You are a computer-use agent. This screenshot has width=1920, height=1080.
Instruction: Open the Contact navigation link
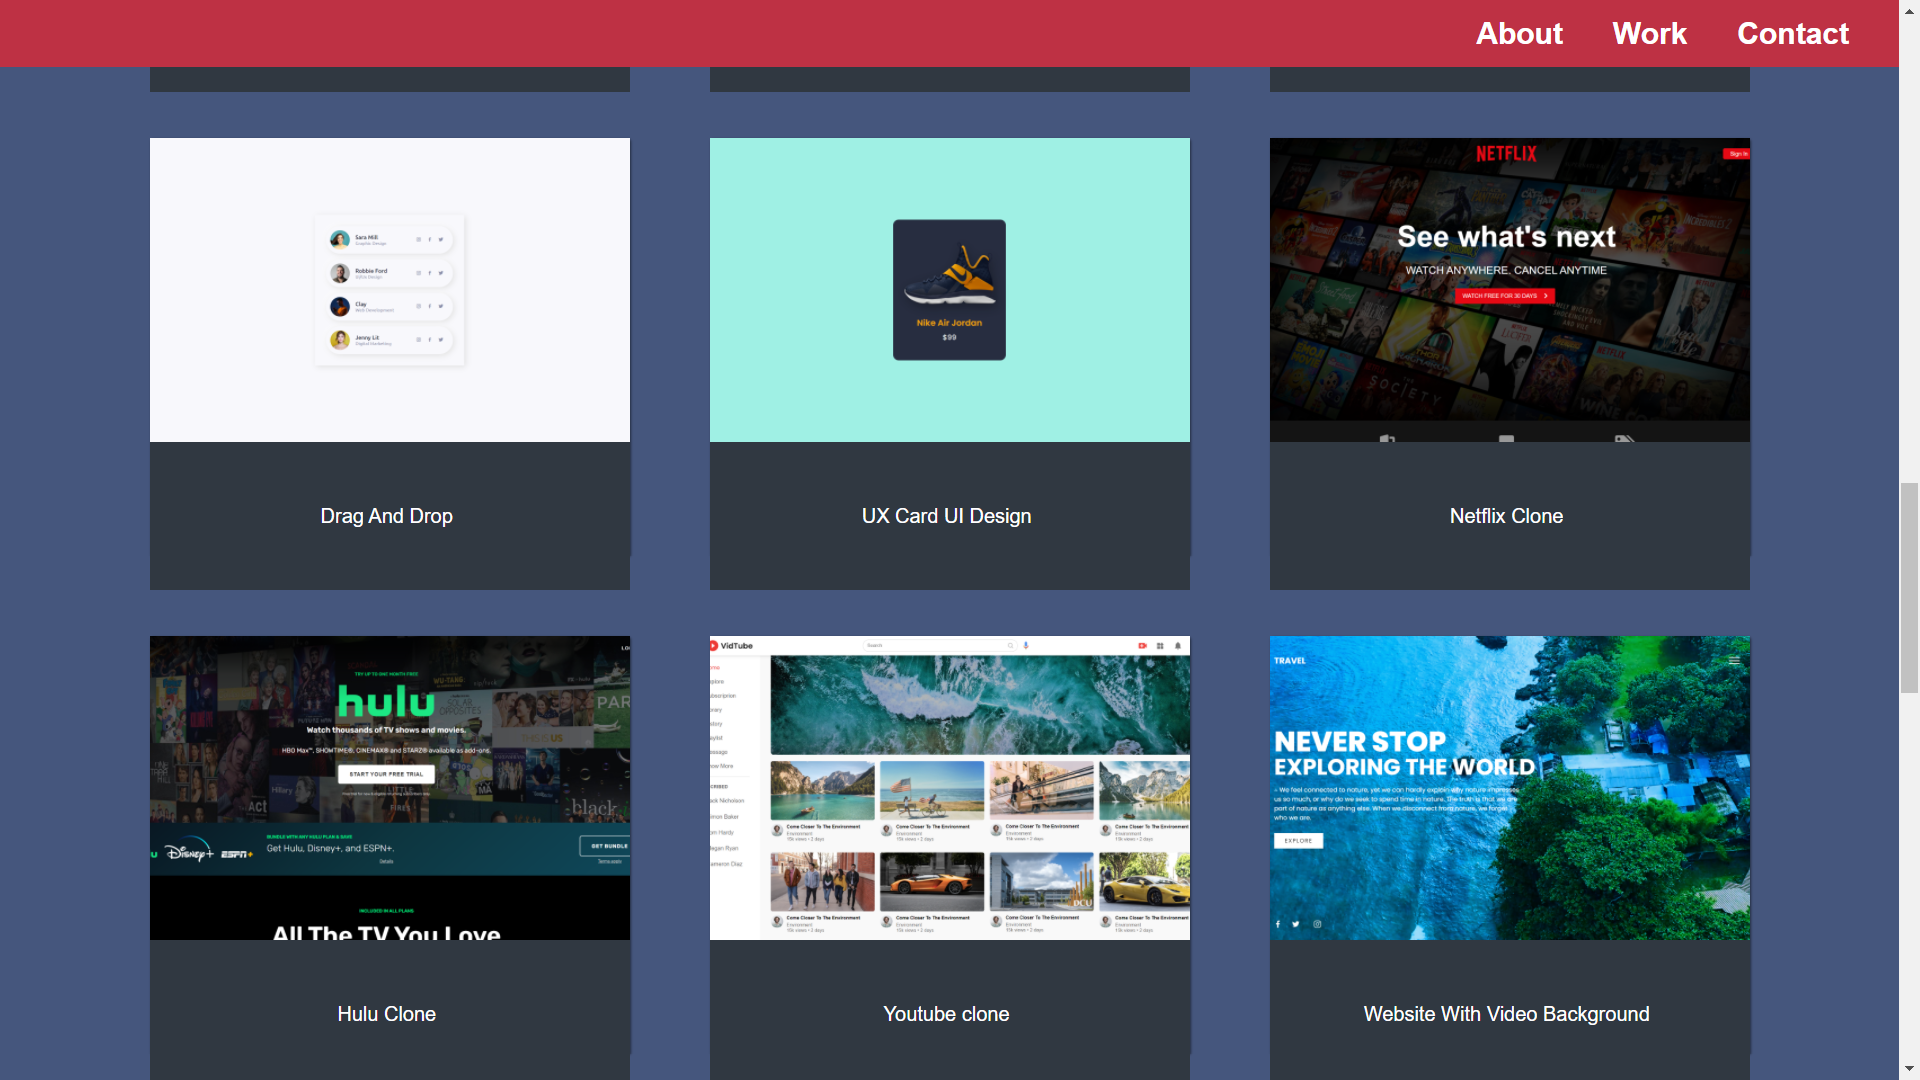pos(1793,33)
